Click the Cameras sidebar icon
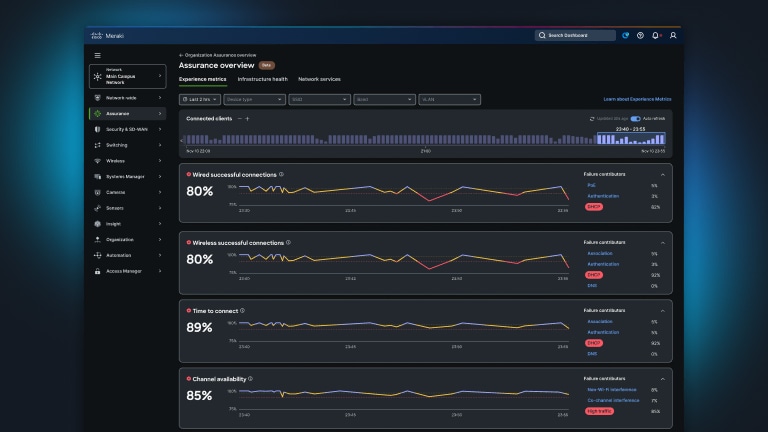The height and width of the screenshot is (432, 768). tap(97, 192)
